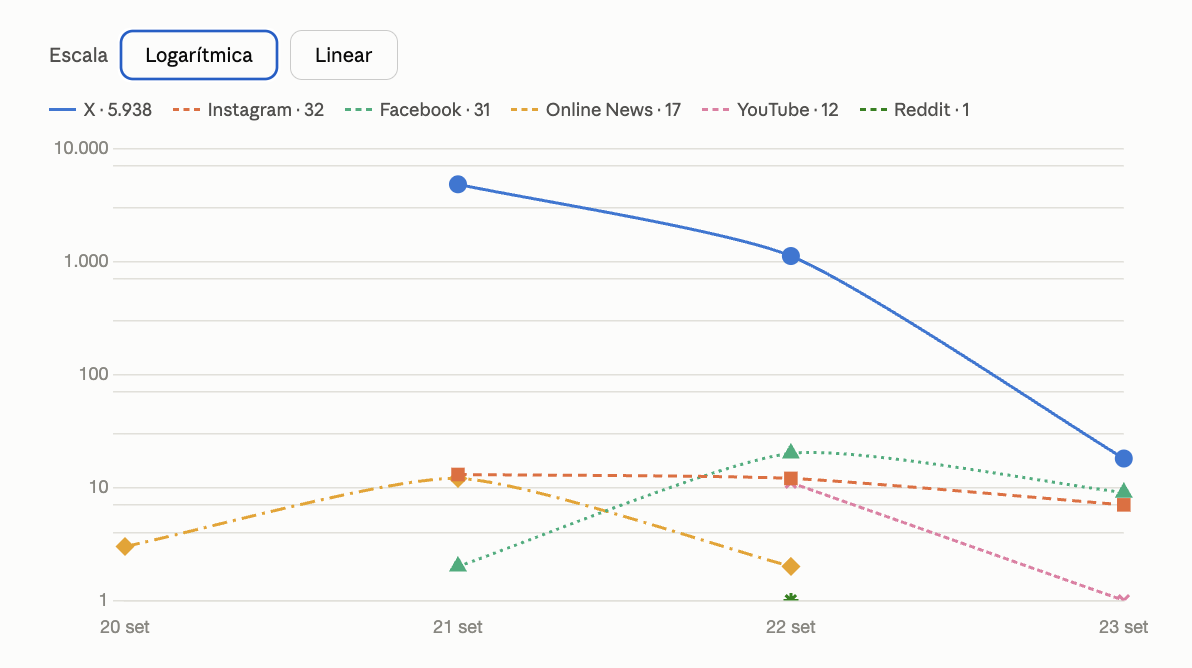
Task: Click the X blue circle at 23 set
Action: (1124, 458)
